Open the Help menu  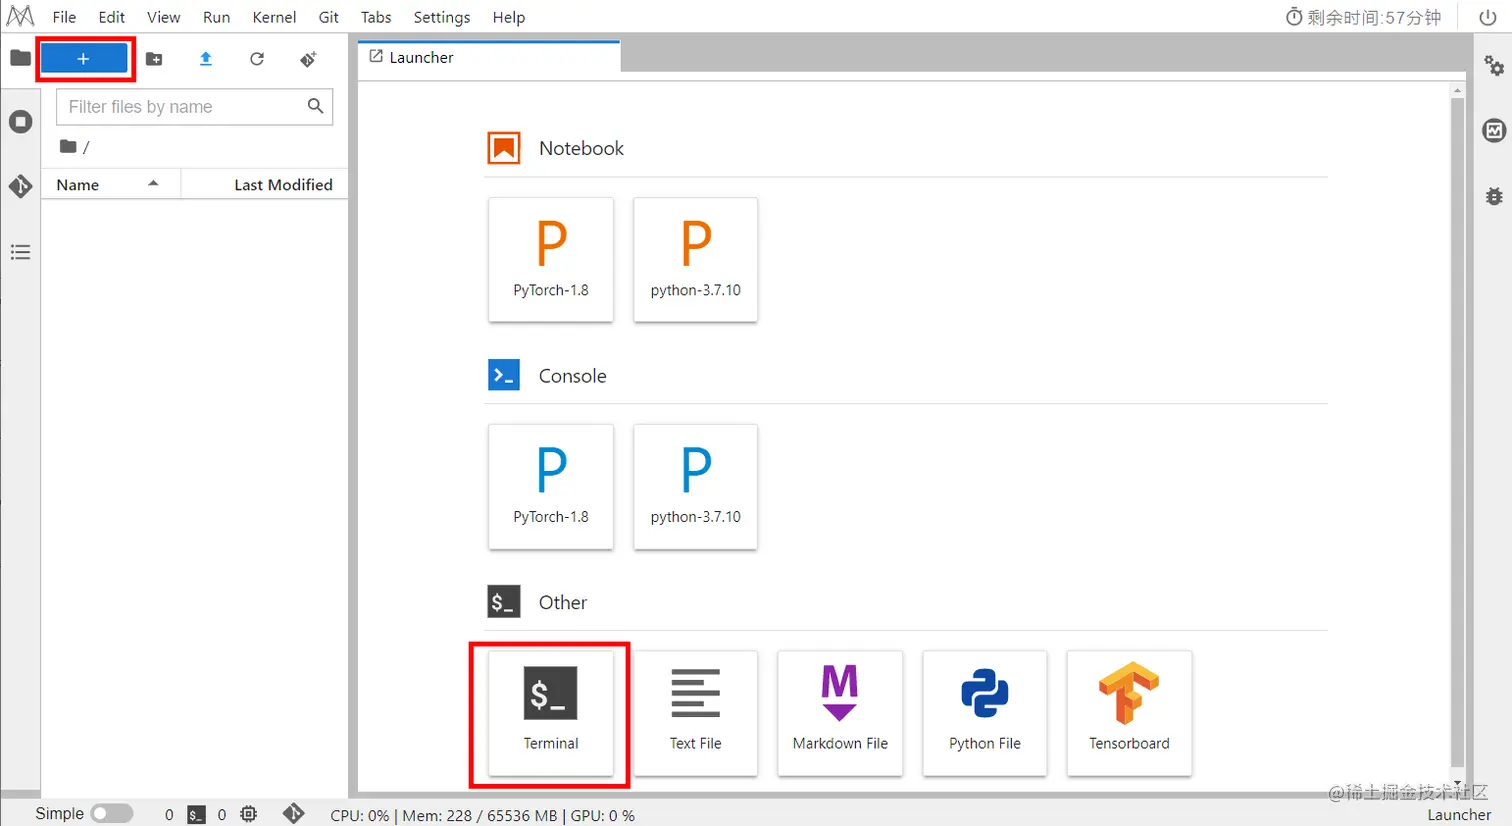pyautogui.click(x=509, y=17)
